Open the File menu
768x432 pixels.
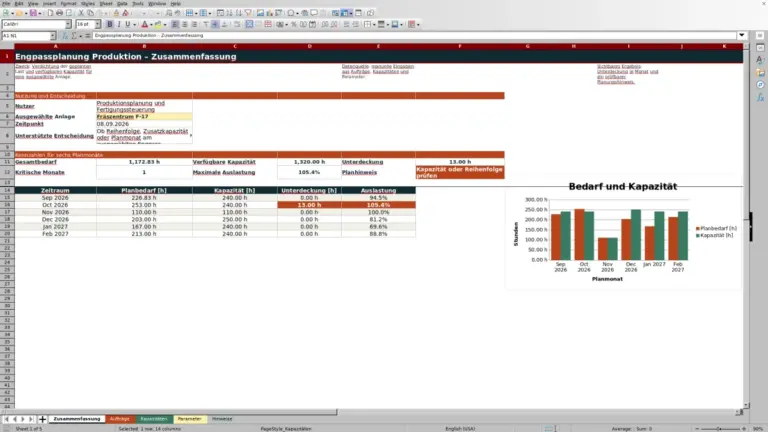tap(6, 3)
